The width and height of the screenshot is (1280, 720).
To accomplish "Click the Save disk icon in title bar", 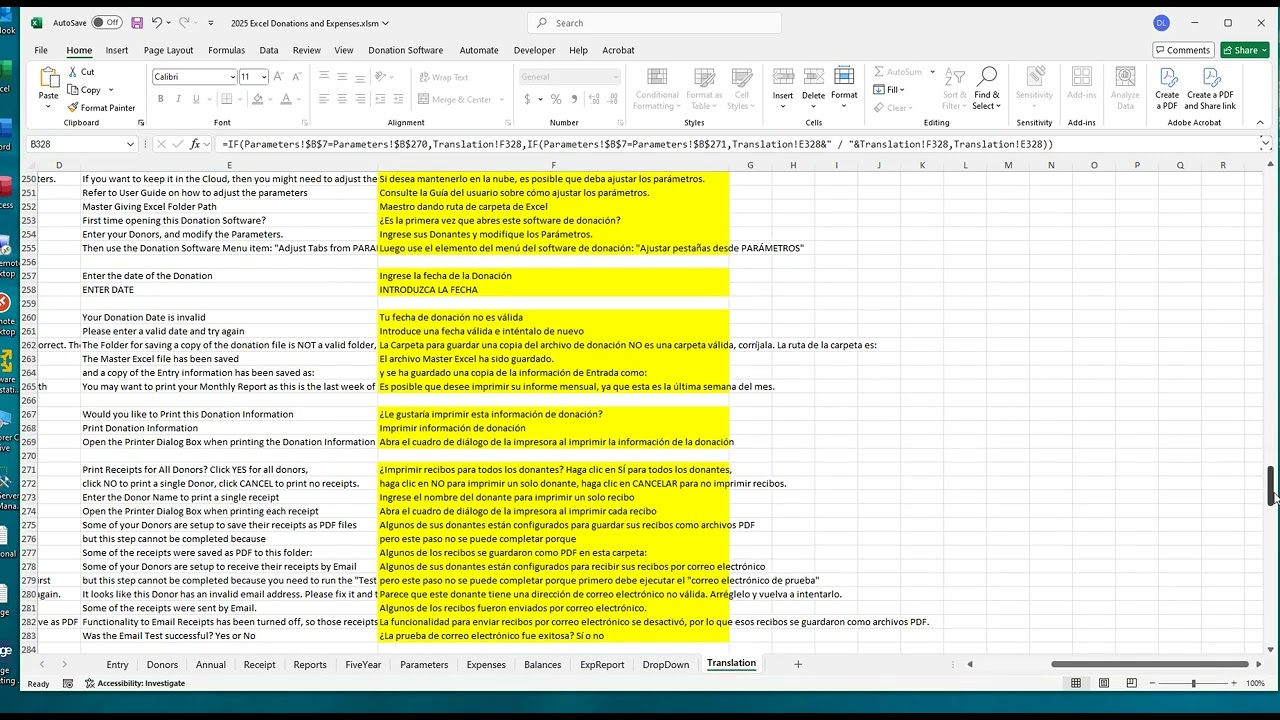I will point(137,23).
